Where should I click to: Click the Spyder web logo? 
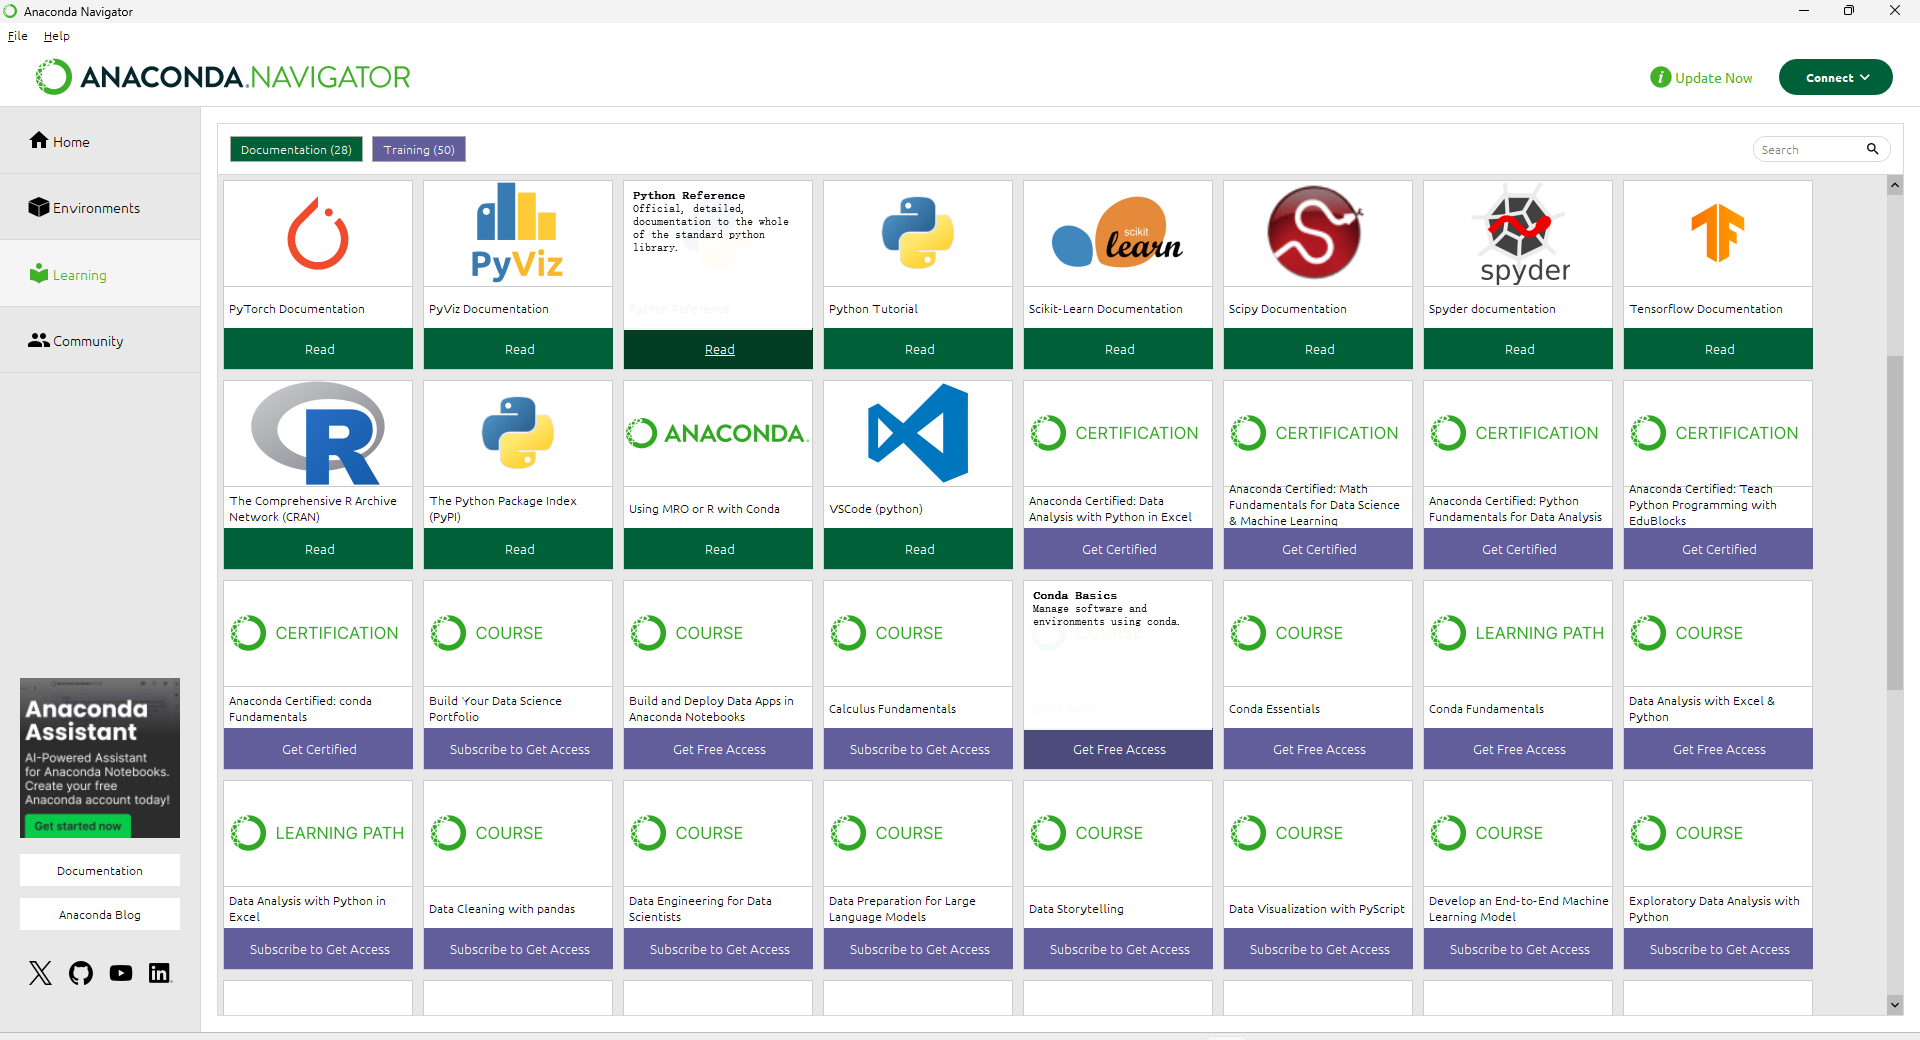tap(1518, 235)
